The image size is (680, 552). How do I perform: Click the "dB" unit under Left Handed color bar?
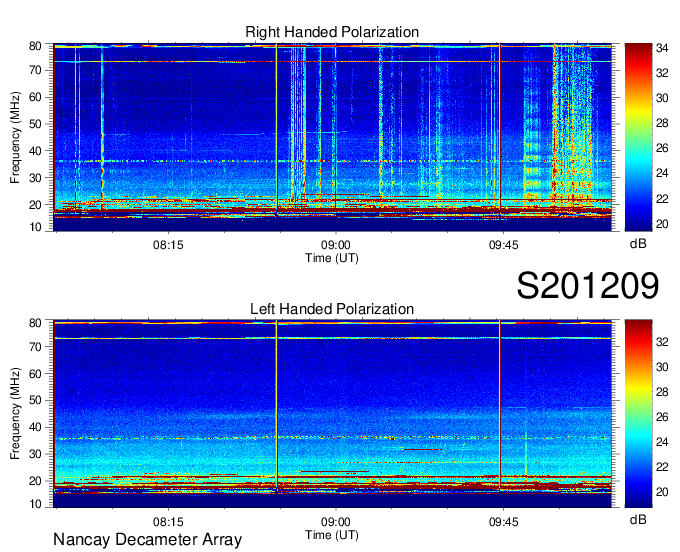(638, 519)
